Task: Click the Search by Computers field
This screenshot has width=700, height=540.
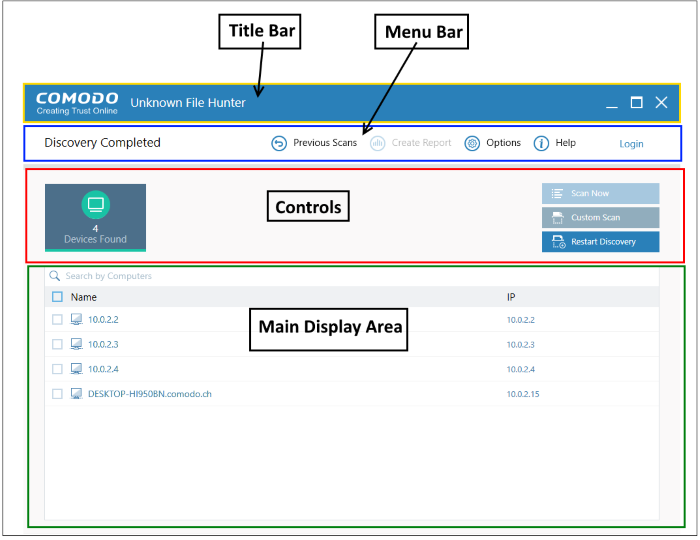Action: click(352, 276)
